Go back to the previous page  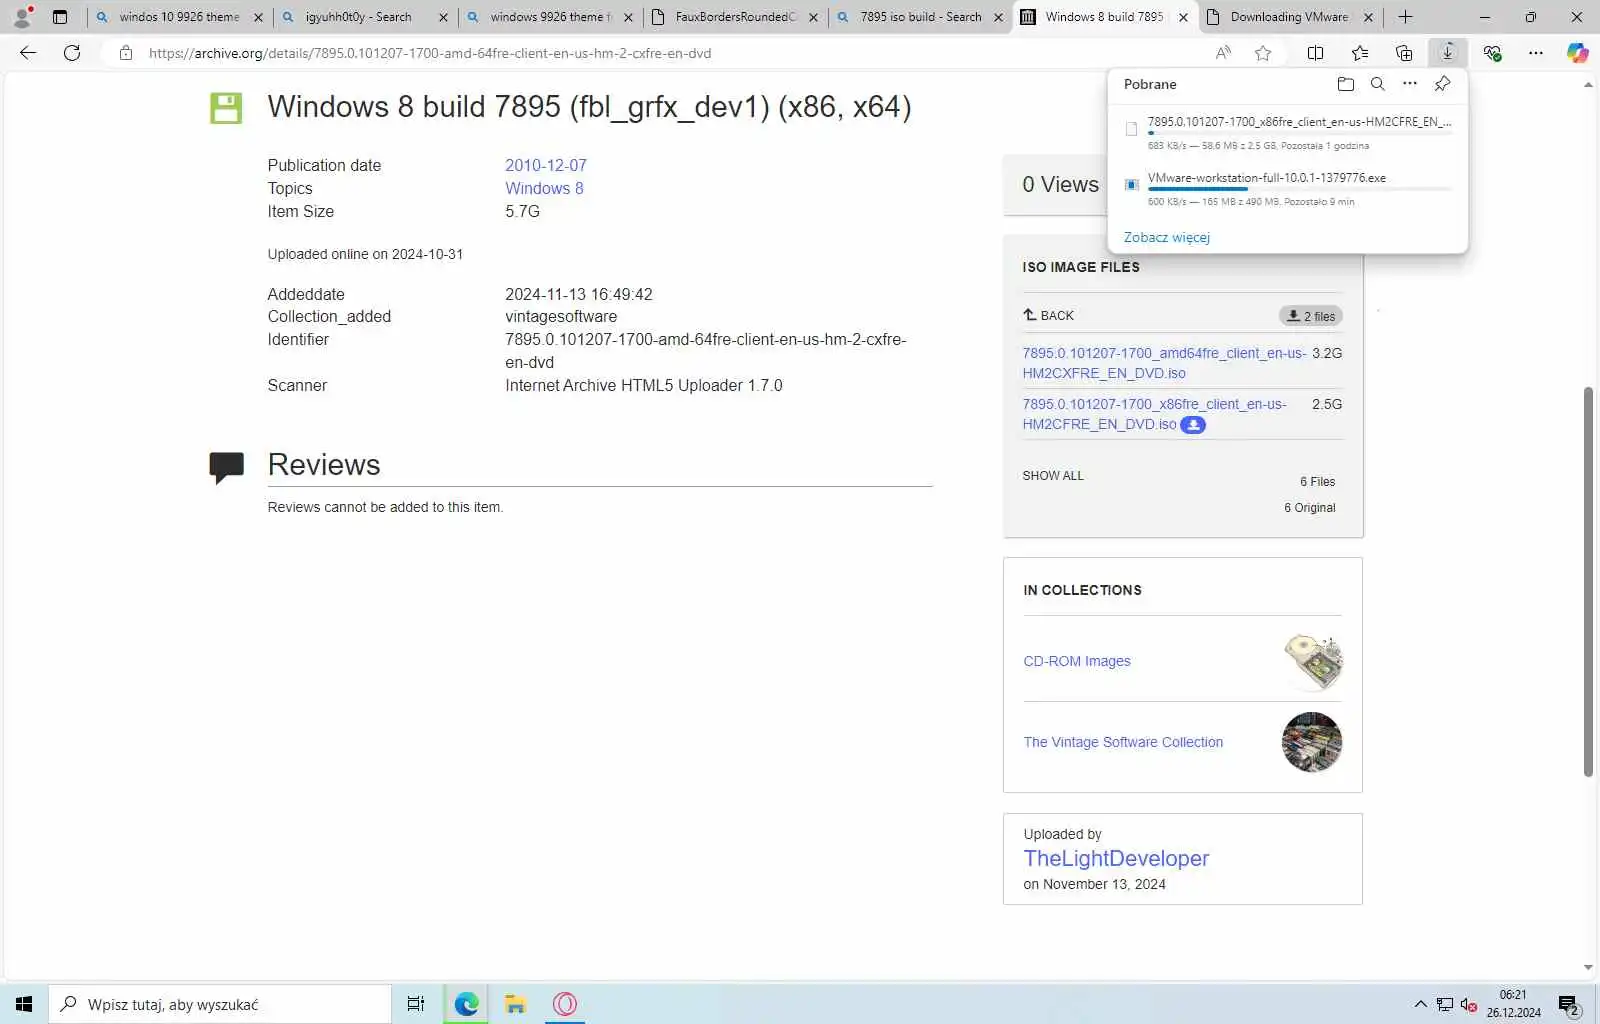[x=28, y=53]
